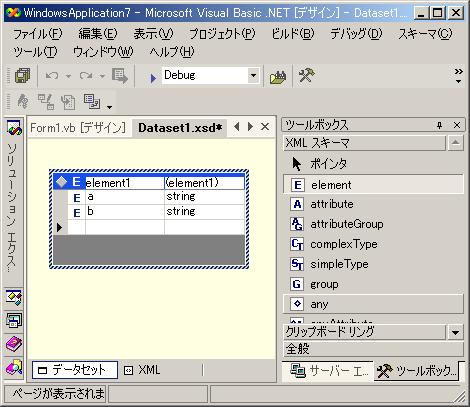Click the Find in Files folder icon
This screenshot has height=407, width=470.
tap(278, 77)
